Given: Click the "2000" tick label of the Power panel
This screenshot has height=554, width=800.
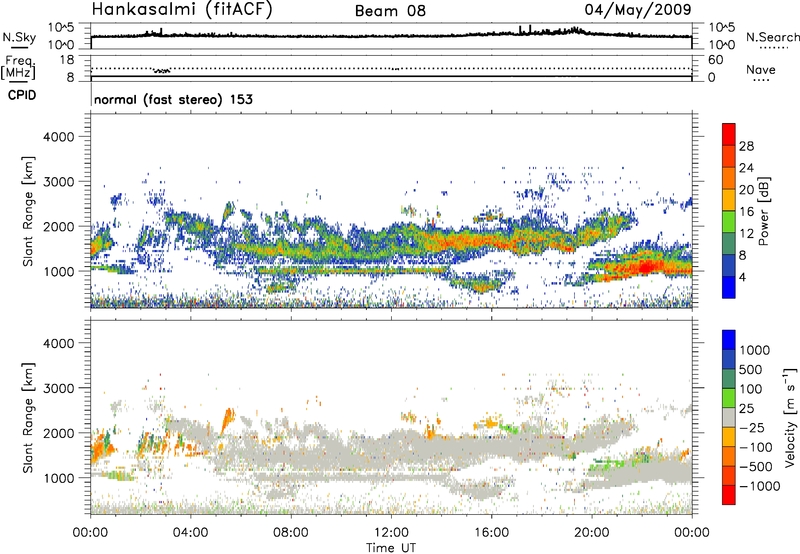Looking at the screenshot, I should [x=58, y=226].
